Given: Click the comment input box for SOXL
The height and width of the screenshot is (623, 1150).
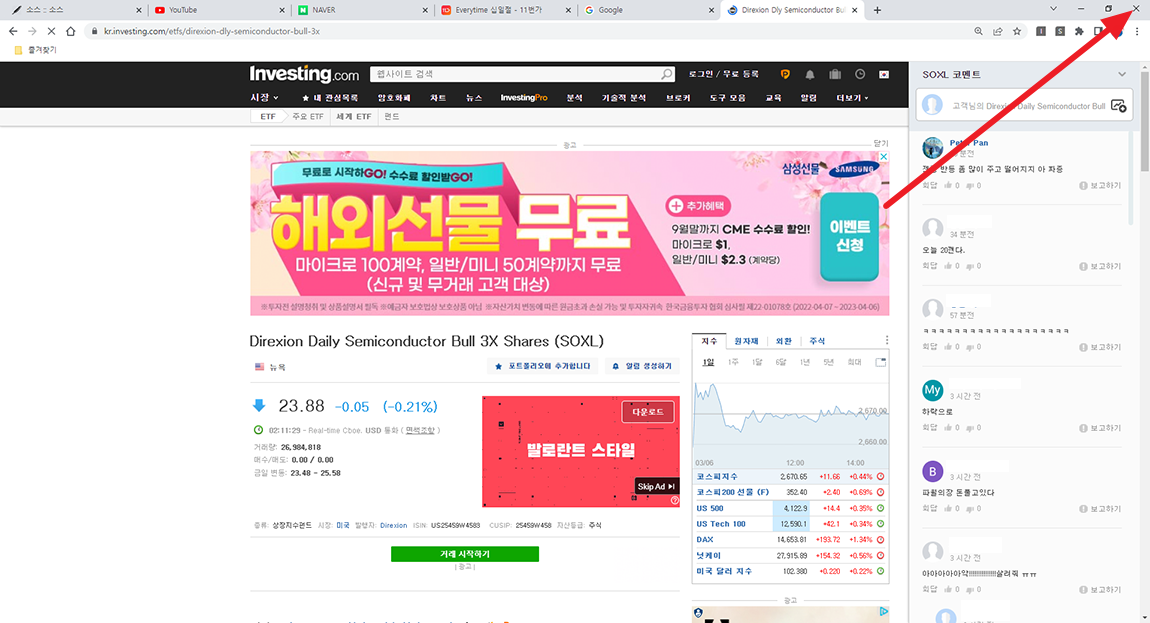Looking at the screenshot, I should point(1022,106).
